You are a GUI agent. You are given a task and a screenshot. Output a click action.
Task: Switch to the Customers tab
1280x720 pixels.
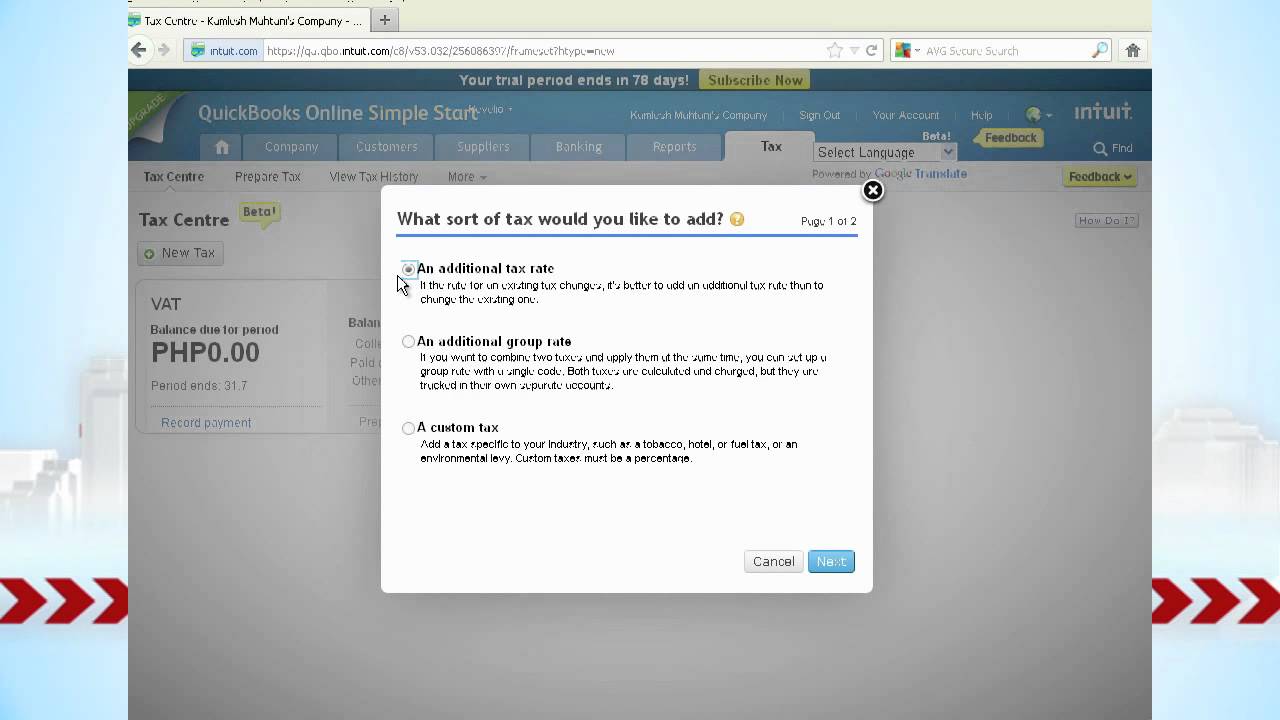[387, 147]
